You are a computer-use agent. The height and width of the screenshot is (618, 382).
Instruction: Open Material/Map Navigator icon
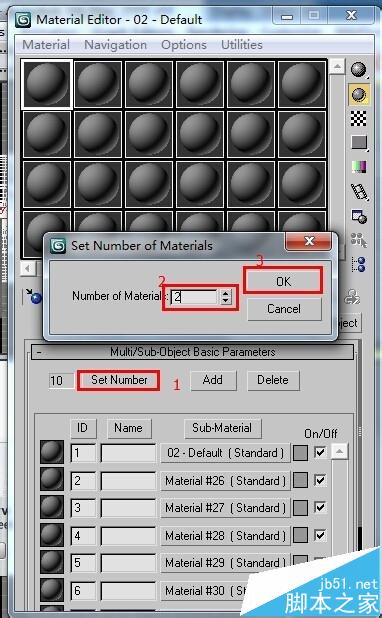(x=359, y=264)
